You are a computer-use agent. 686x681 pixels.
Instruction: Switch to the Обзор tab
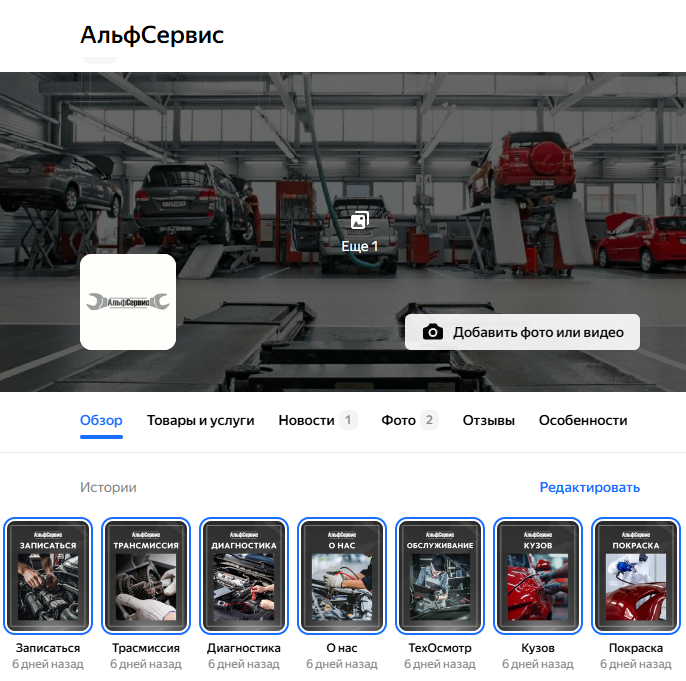coord(101,420)
